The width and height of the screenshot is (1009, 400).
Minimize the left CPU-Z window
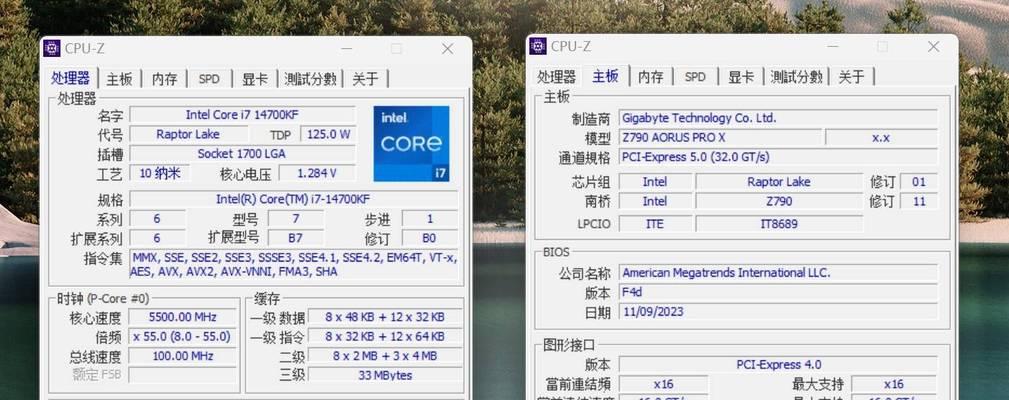347,49
